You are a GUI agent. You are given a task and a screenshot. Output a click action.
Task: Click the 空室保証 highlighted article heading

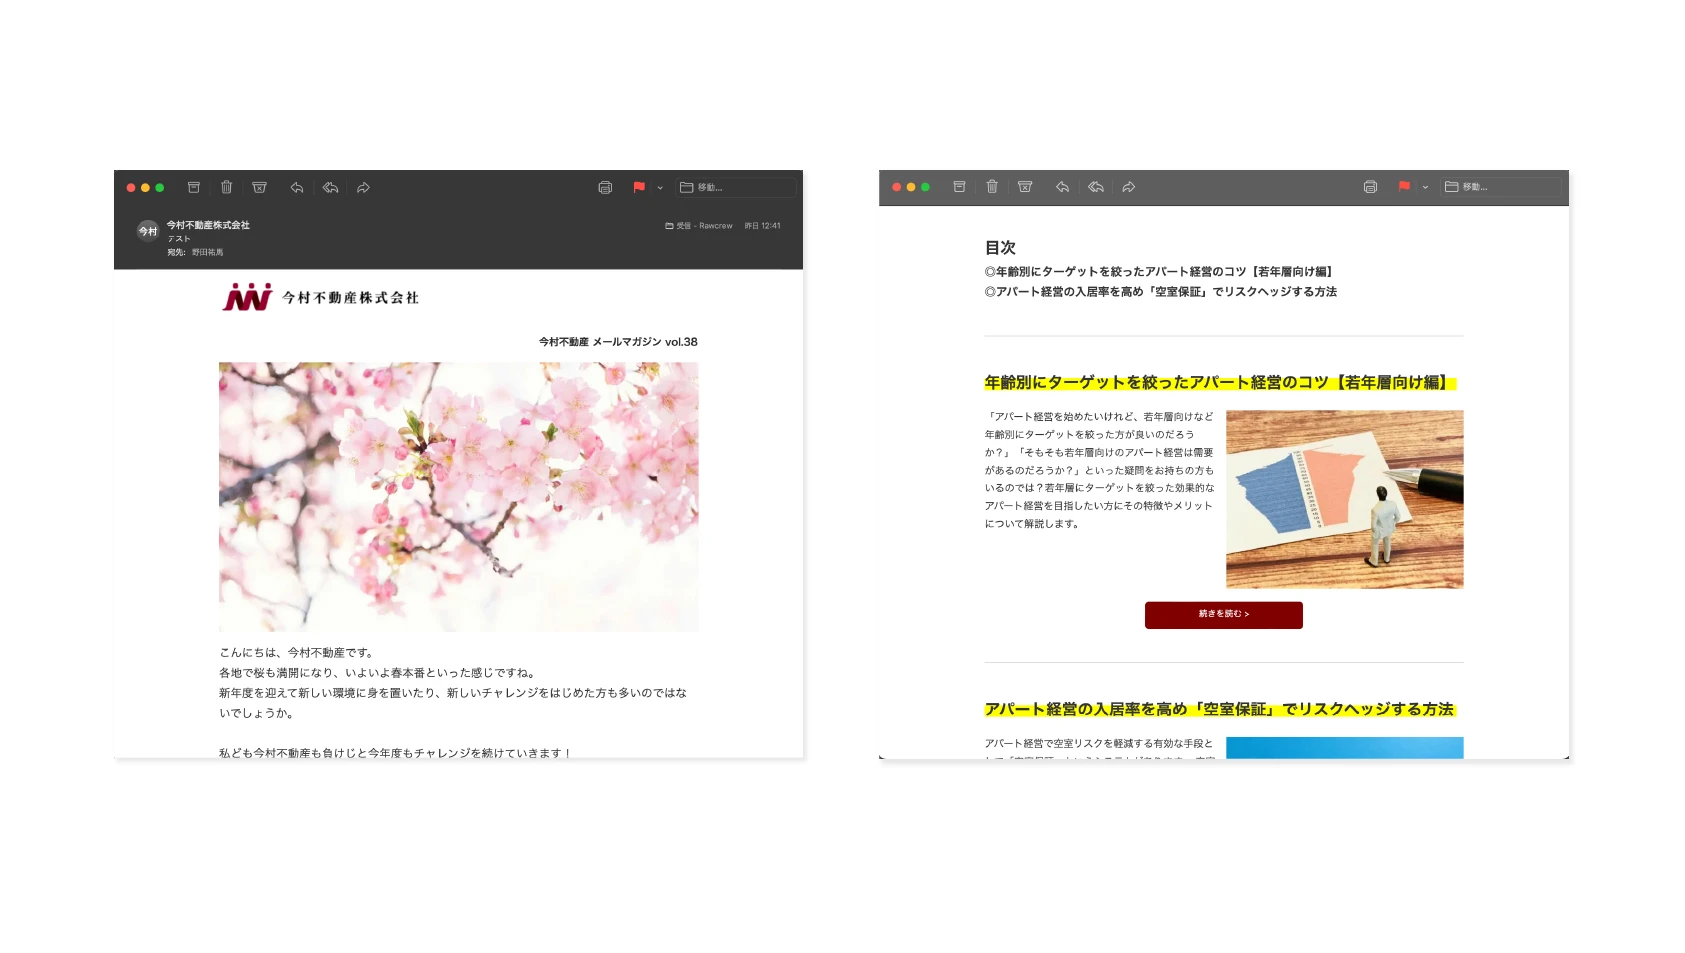(1218, 709)
